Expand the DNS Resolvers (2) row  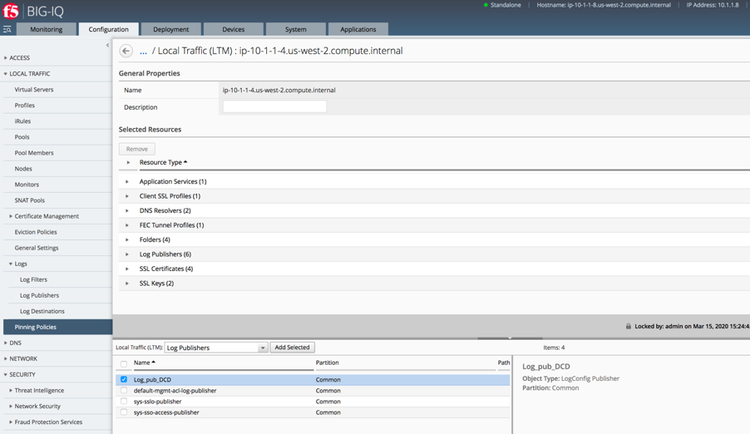[x=127, y=211]
